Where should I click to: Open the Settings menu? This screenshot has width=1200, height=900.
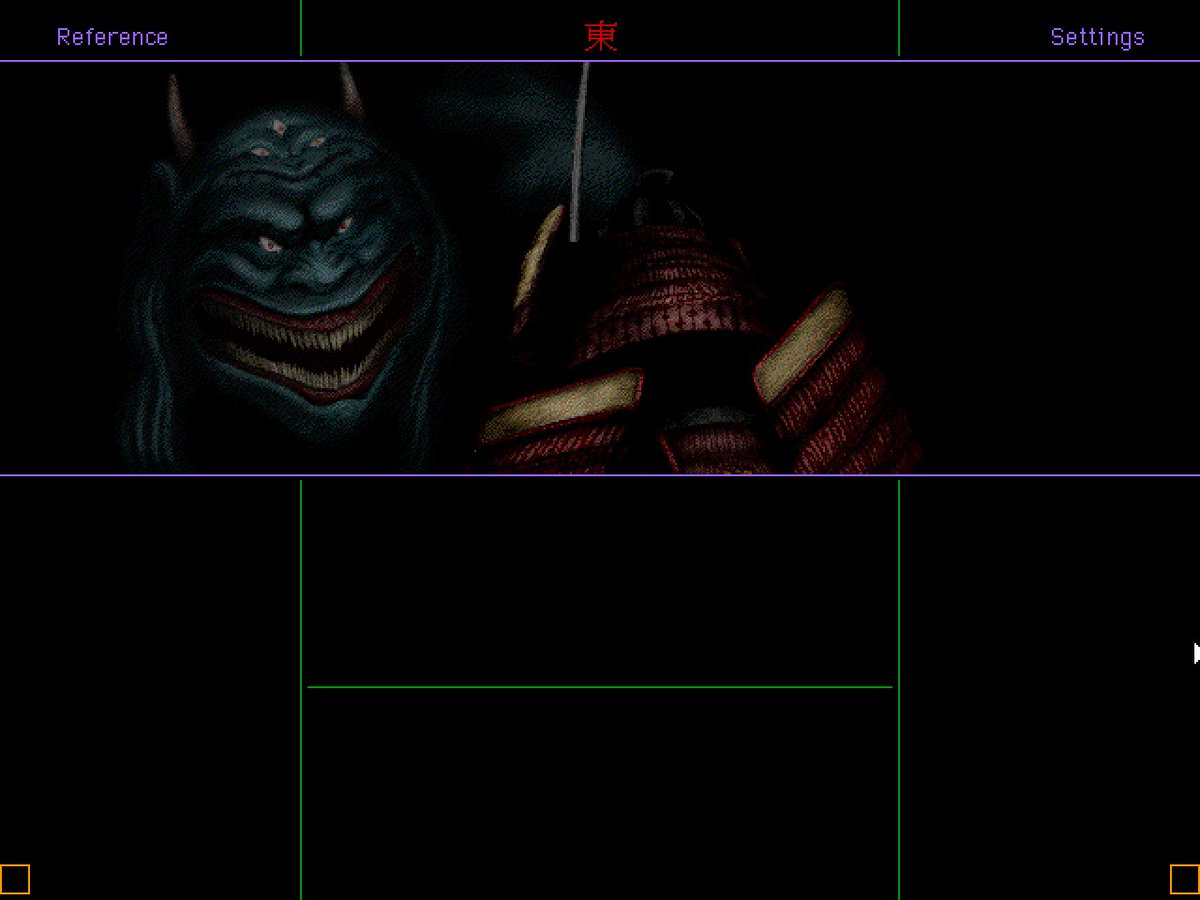pyautogui.click(x=1097, y=37)
